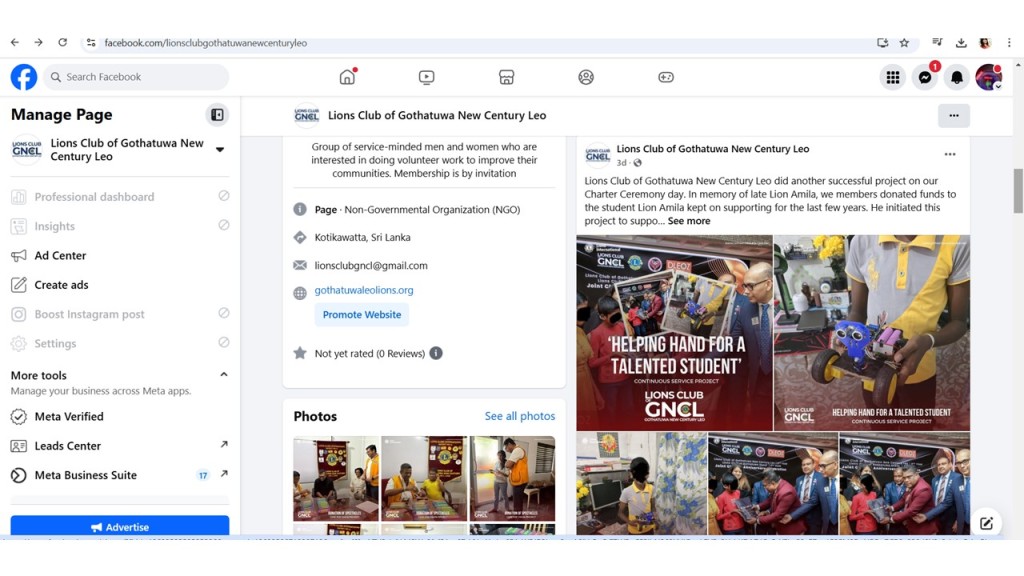Click the page scrollbar thumb

pyautogui.click(x=1018, y=191)
